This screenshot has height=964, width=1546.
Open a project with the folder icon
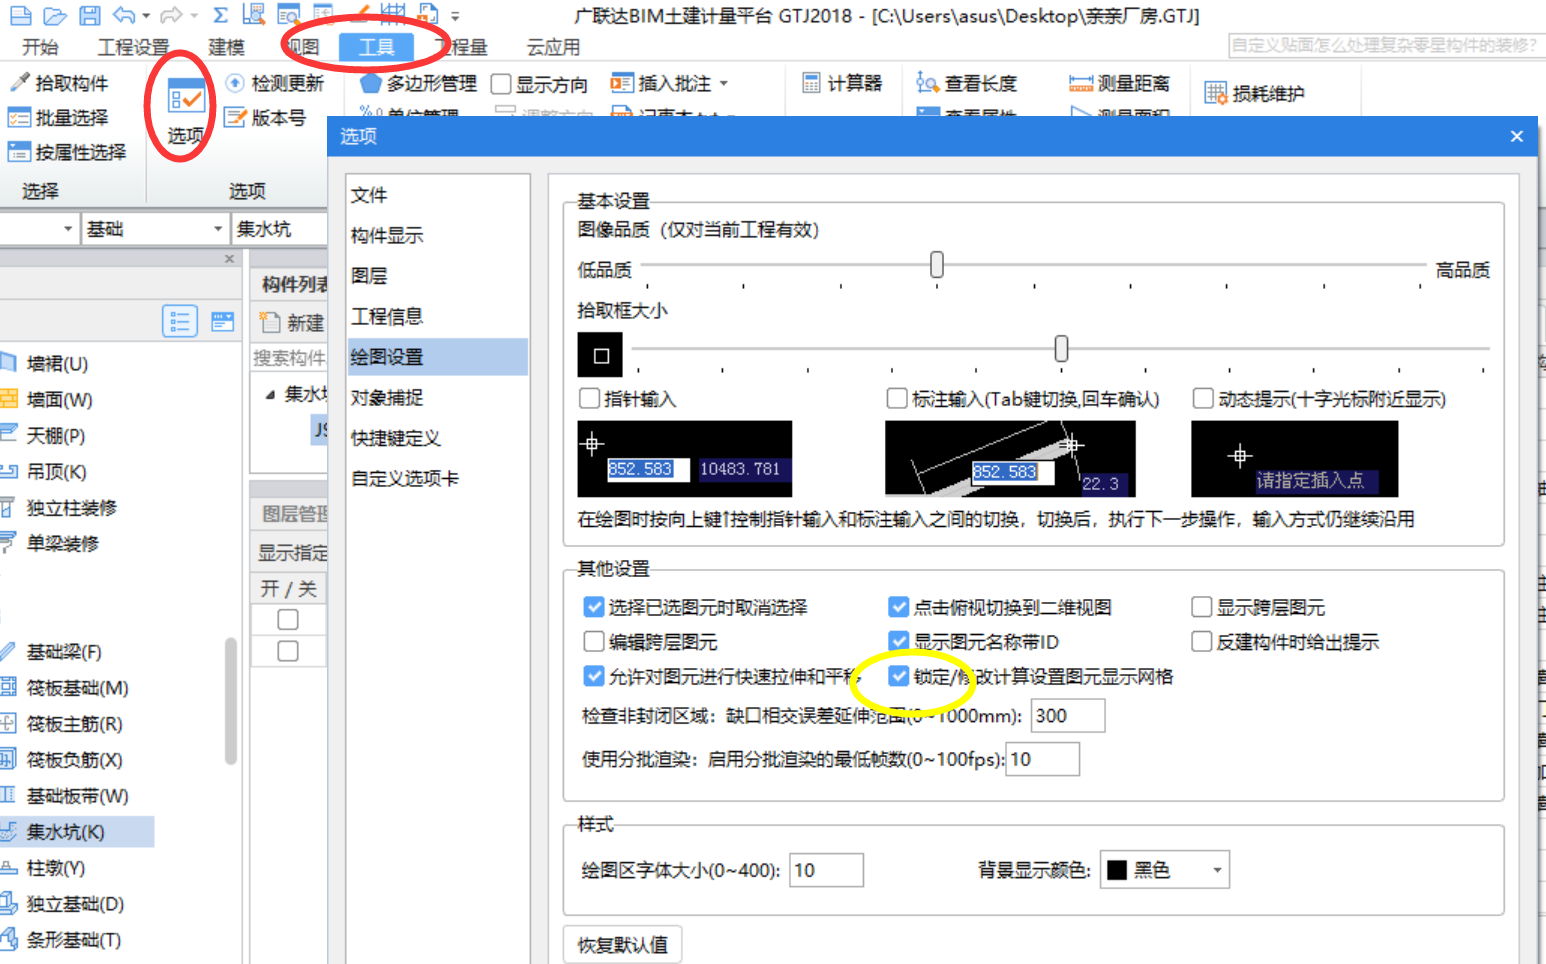click(x=55, y=15)
